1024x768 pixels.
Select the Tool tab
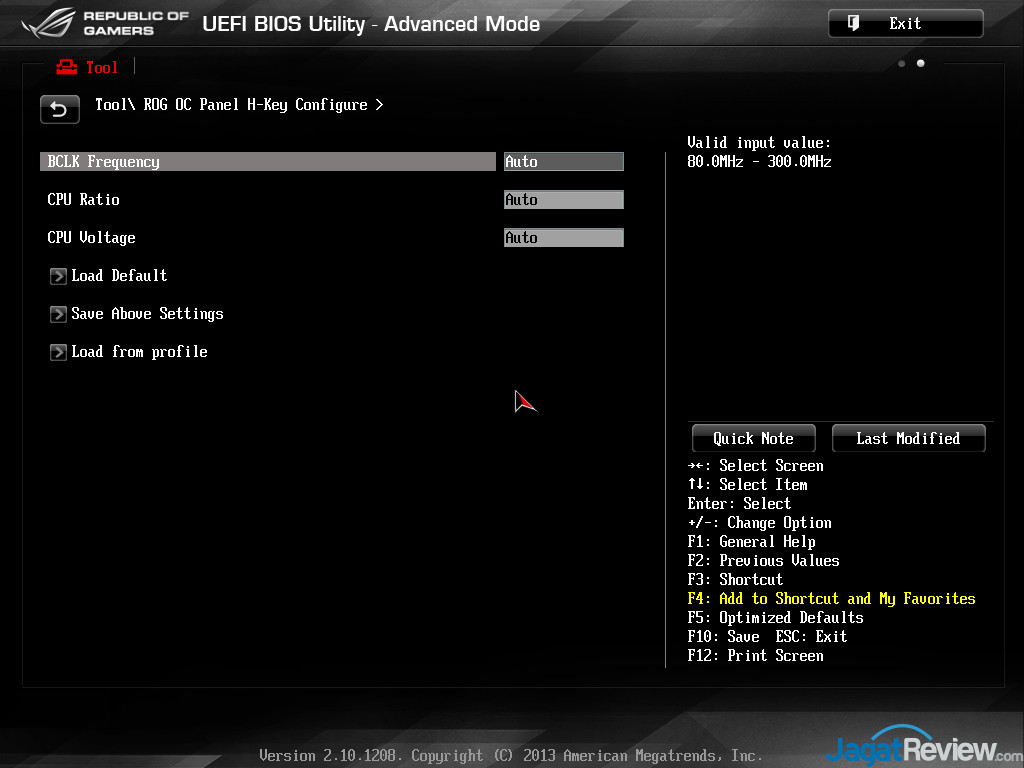pyautogui.click(x=87, y=68)
